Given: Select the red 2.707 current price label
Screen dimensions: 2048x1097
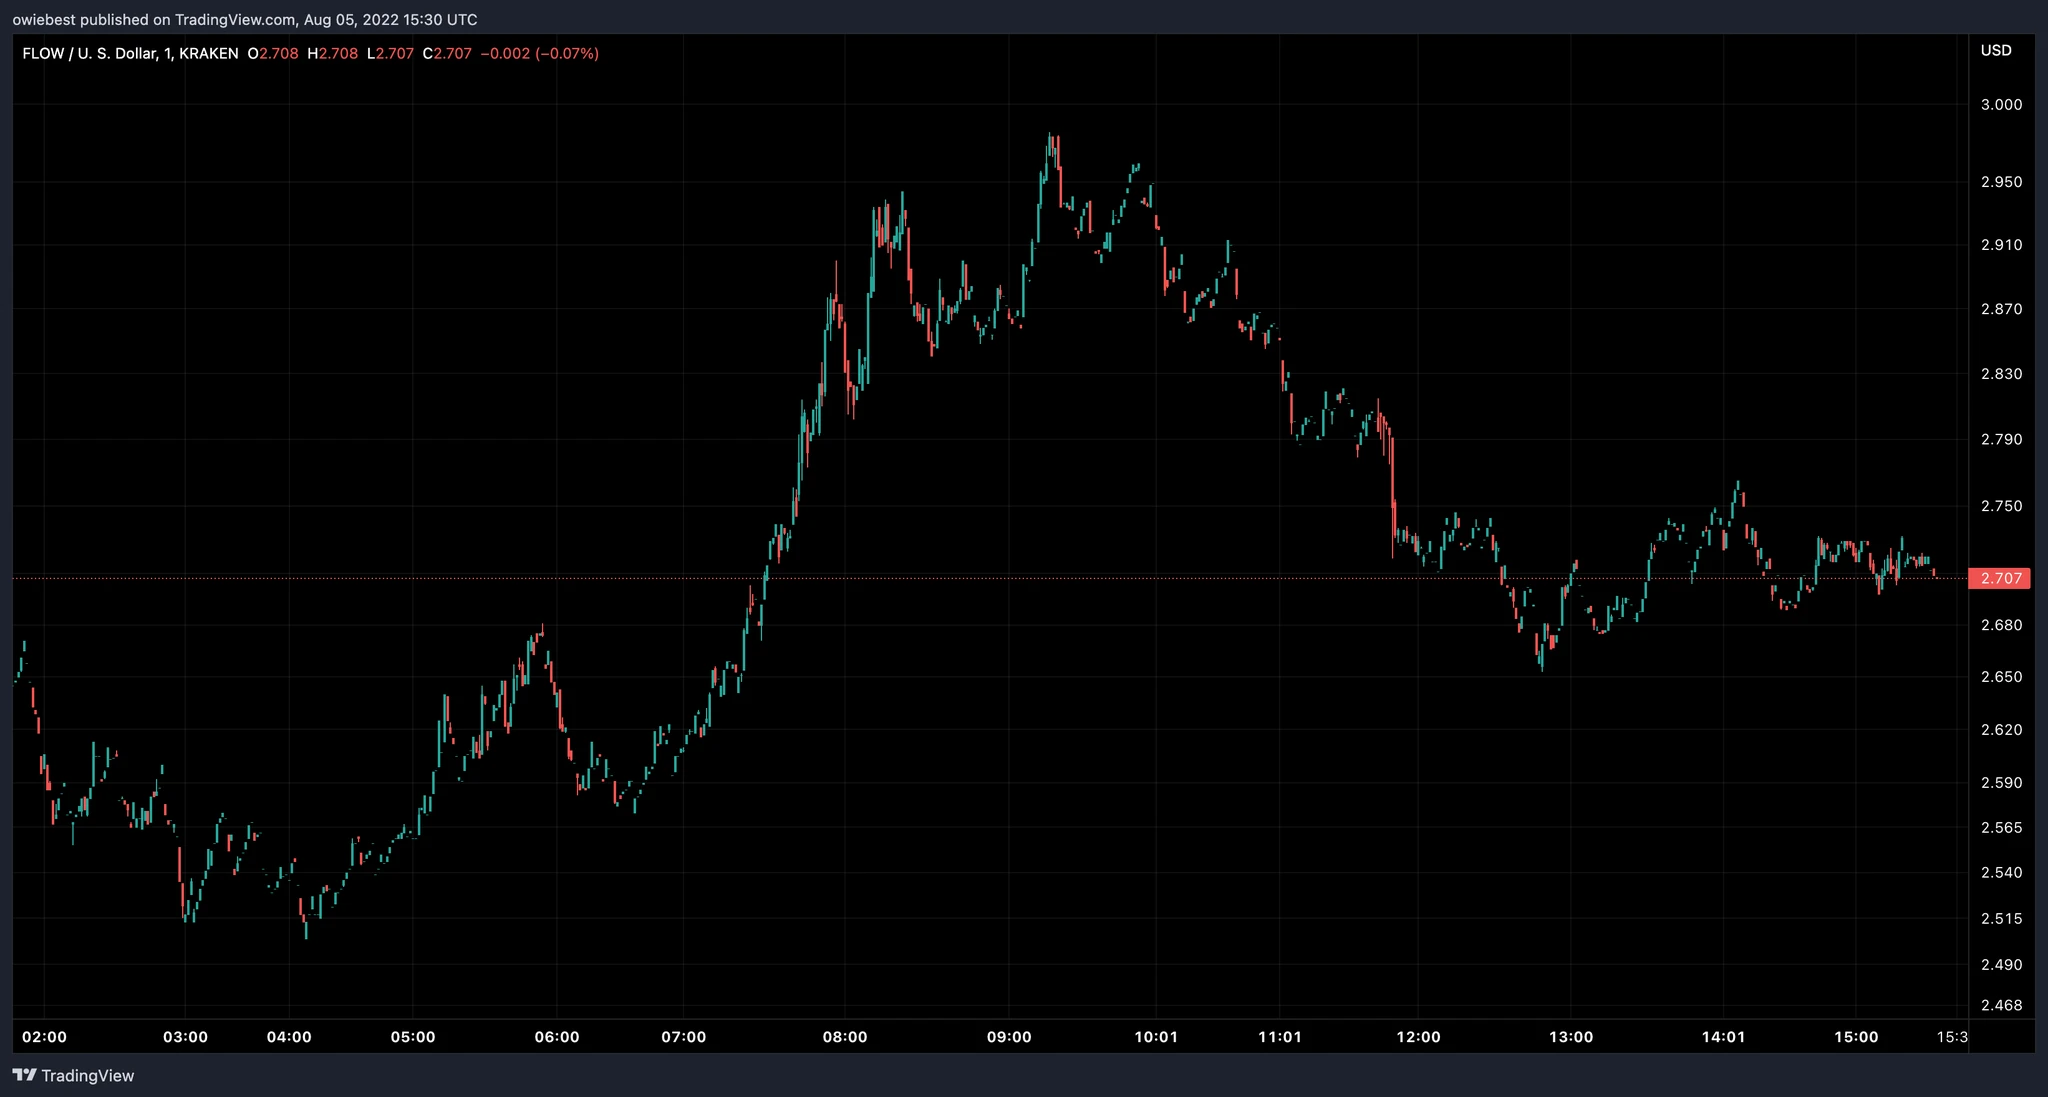Looking at the screenshot, I should tap(1998, 578).
